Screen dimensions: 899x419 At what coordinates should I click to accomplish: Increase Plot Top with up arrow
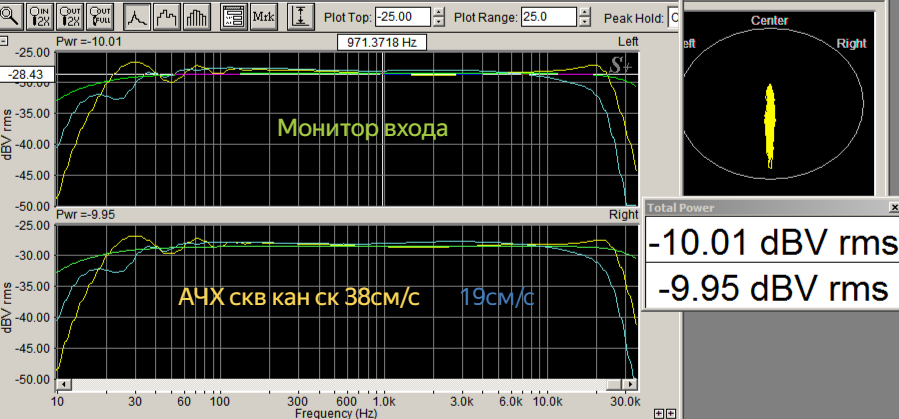click(439, 12)
